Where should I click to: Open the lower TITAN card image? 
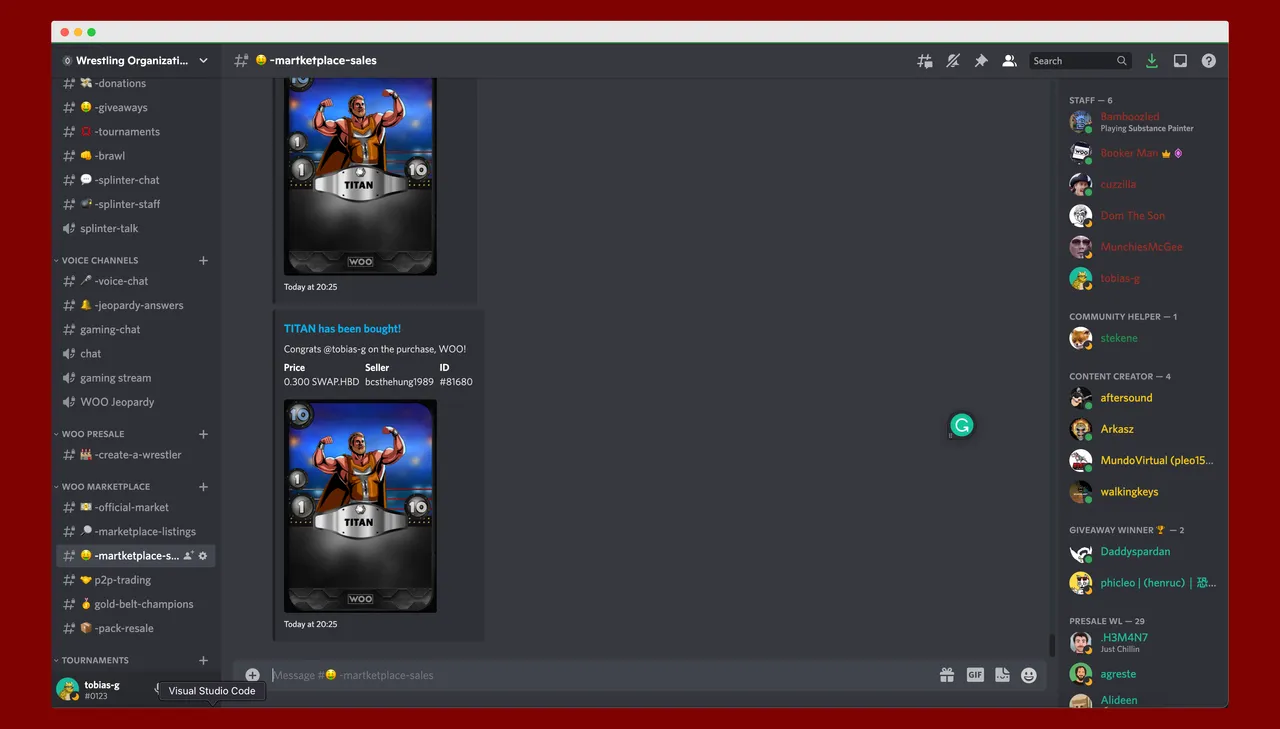click(360, 506)
